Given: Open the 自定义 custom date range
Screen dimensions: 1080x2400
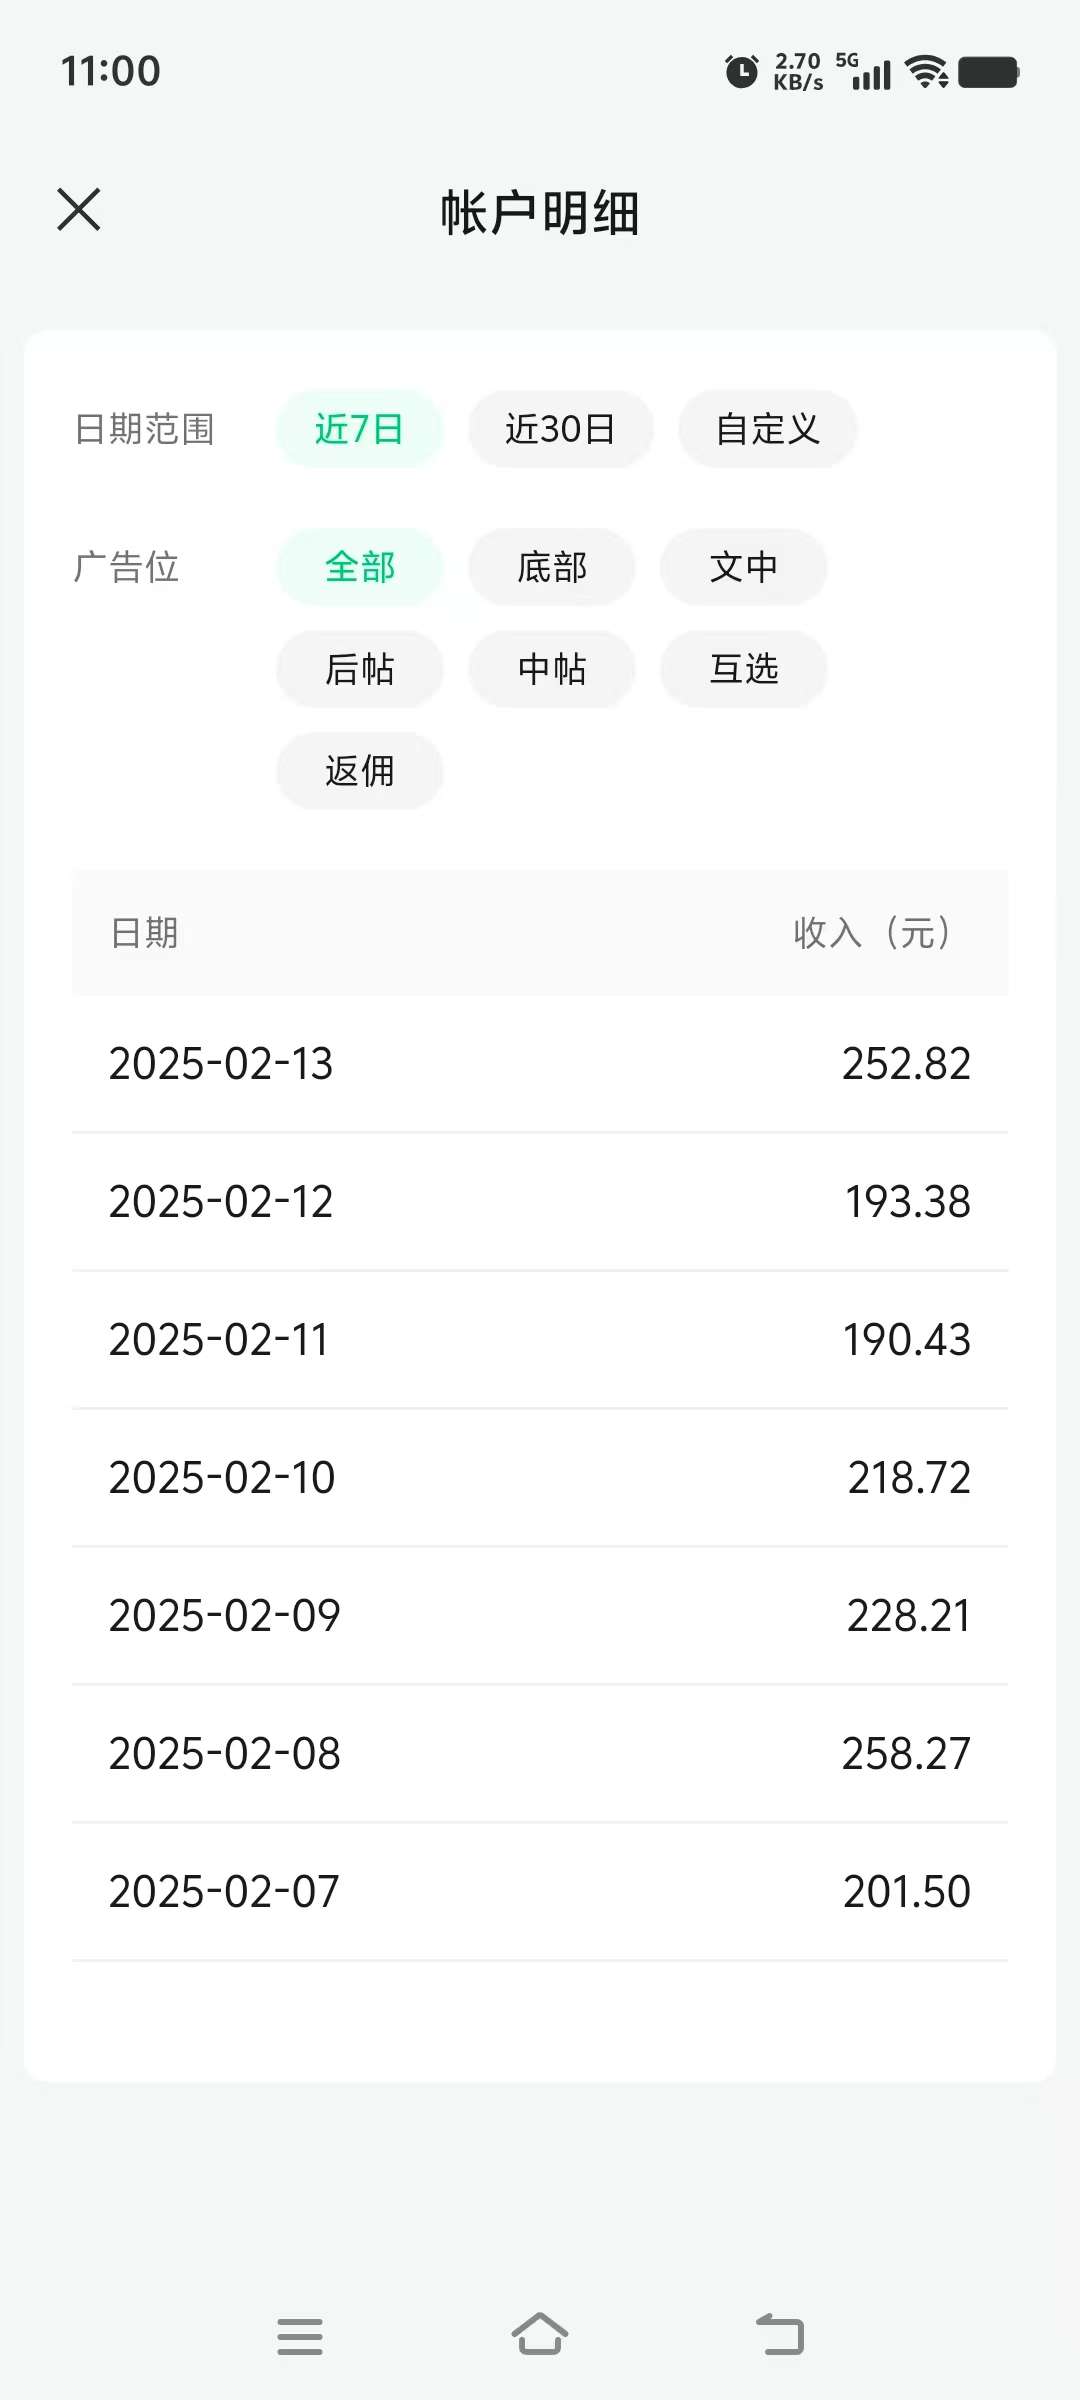Looking at the screenshot, I should 768,429.
